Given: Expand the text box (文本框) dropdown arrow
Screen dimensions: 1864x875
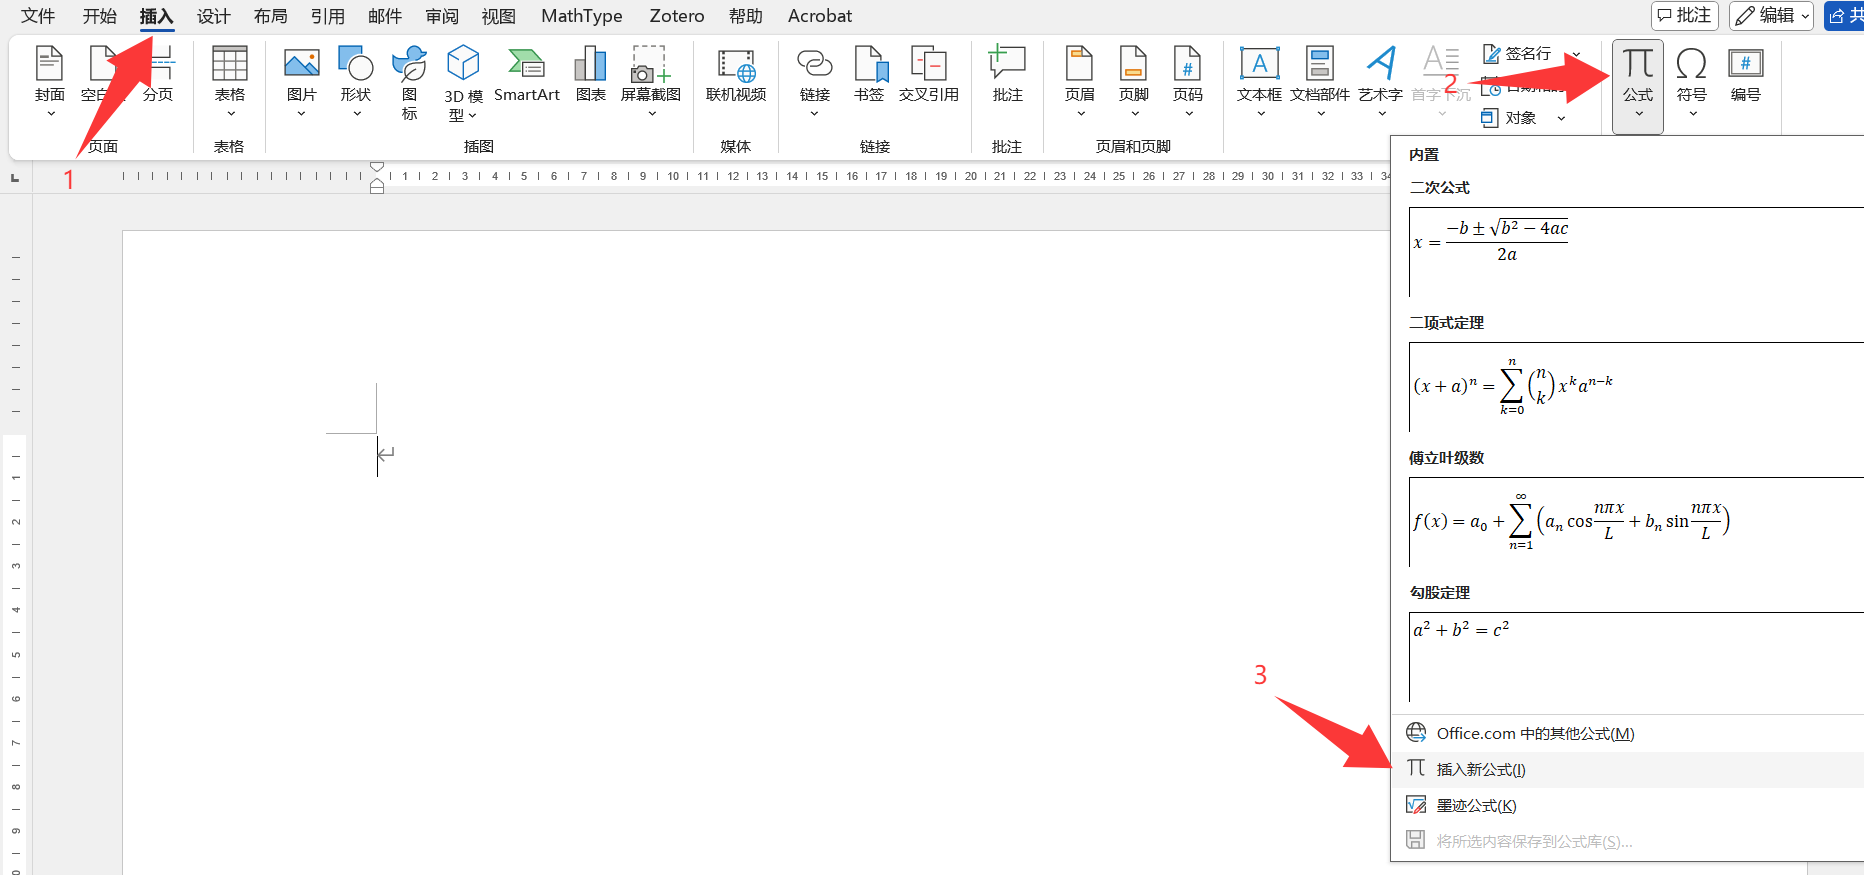Looking at the screenshot, I should pyautogui.click(x=1259, y=114).
